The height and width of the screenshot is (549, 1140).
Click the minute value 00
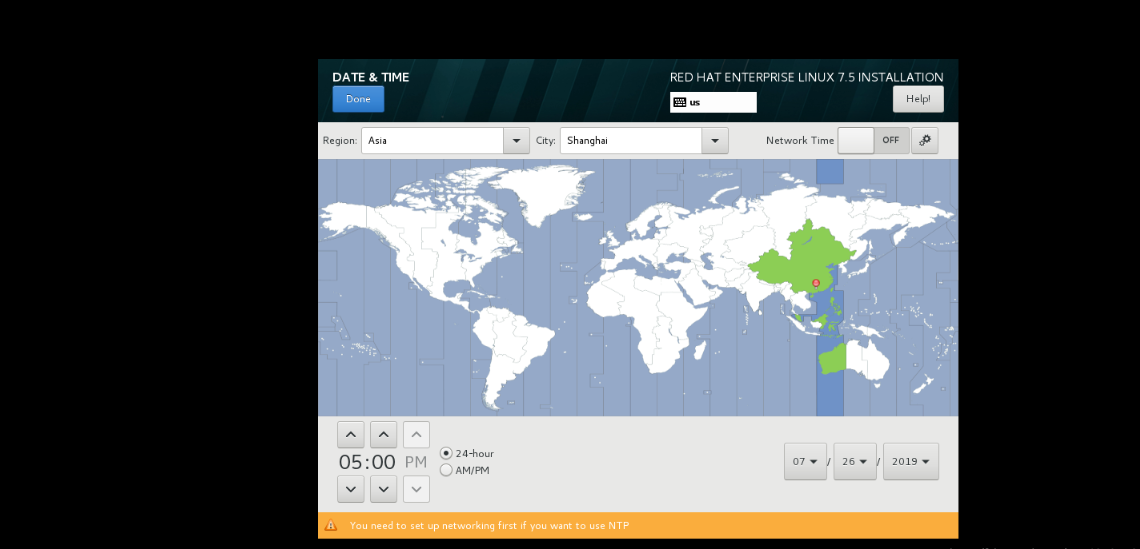pos(383,462)
